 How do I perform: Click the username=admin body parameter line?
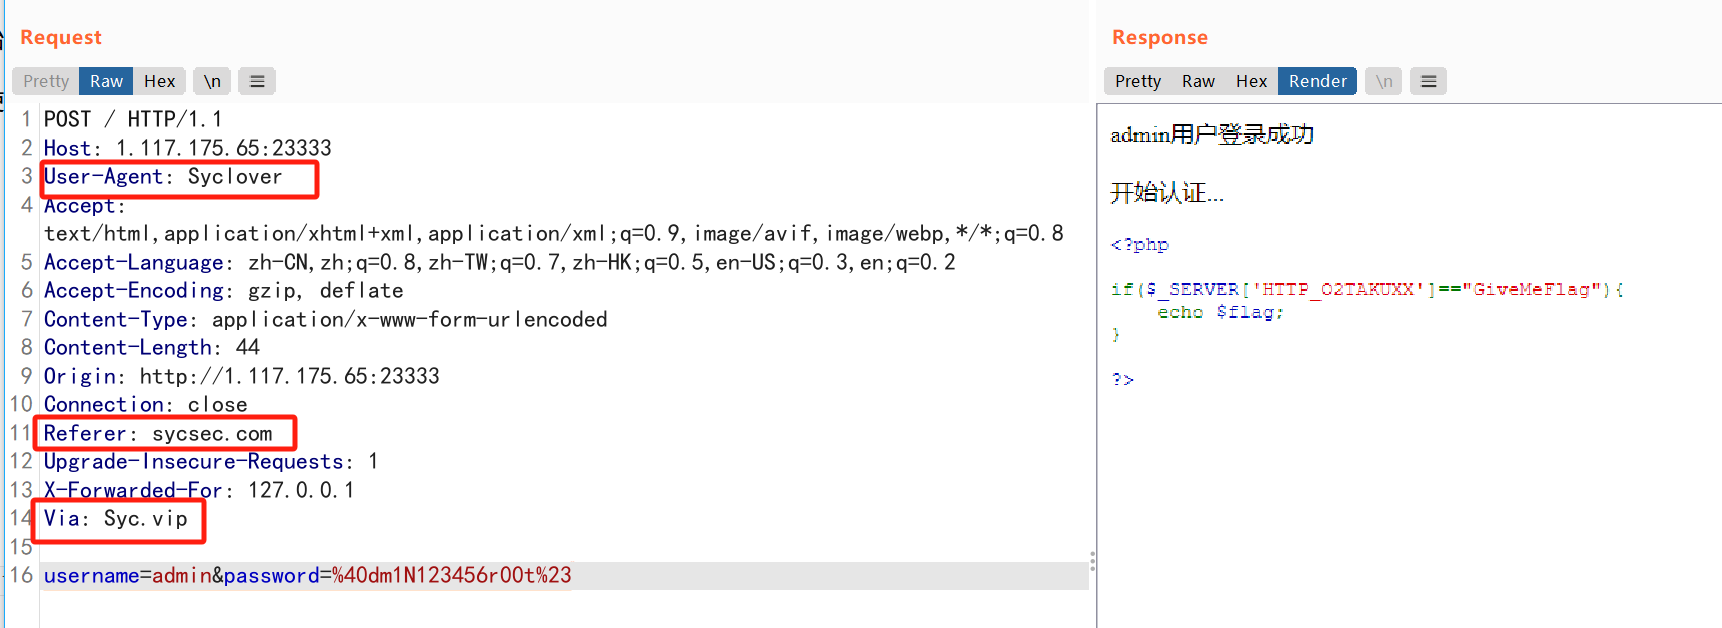point(308,575)
